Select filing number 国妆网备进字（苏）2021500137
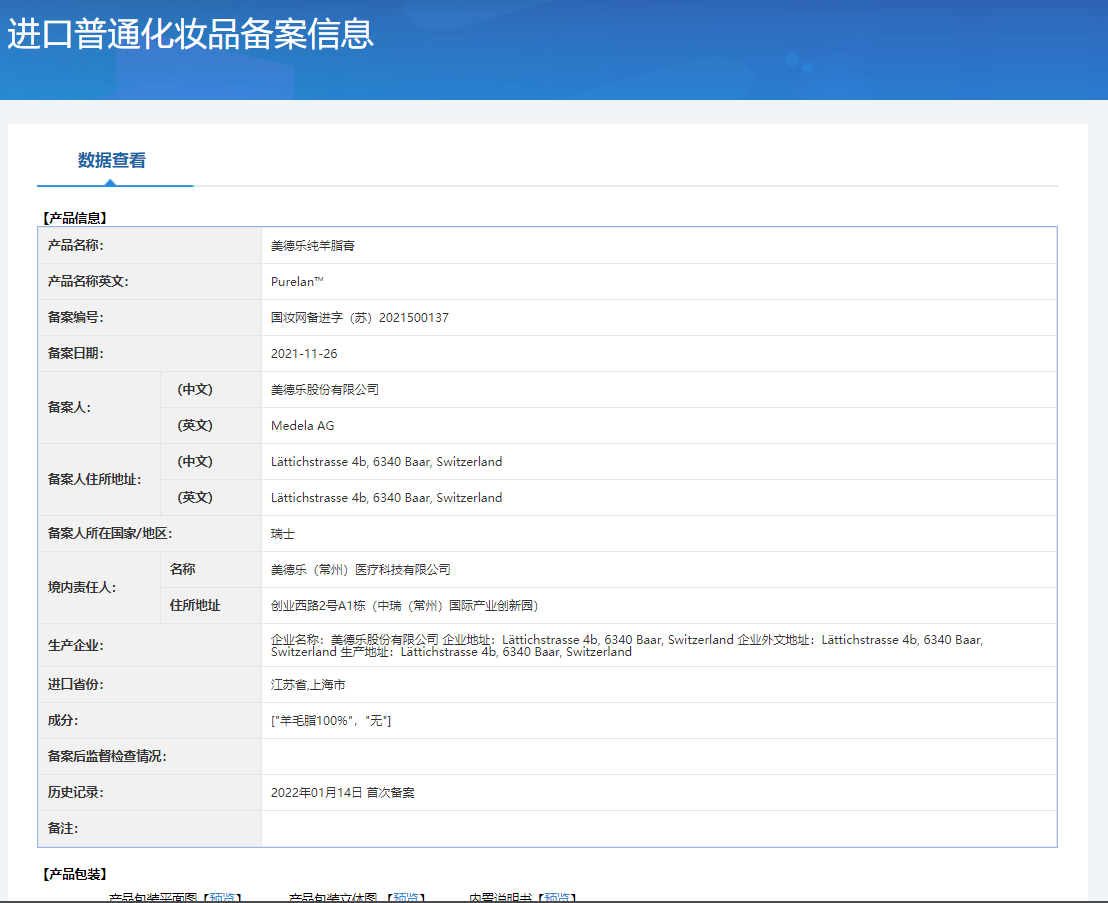Viewport: 1108px width, 903px height. coord(359,318)
